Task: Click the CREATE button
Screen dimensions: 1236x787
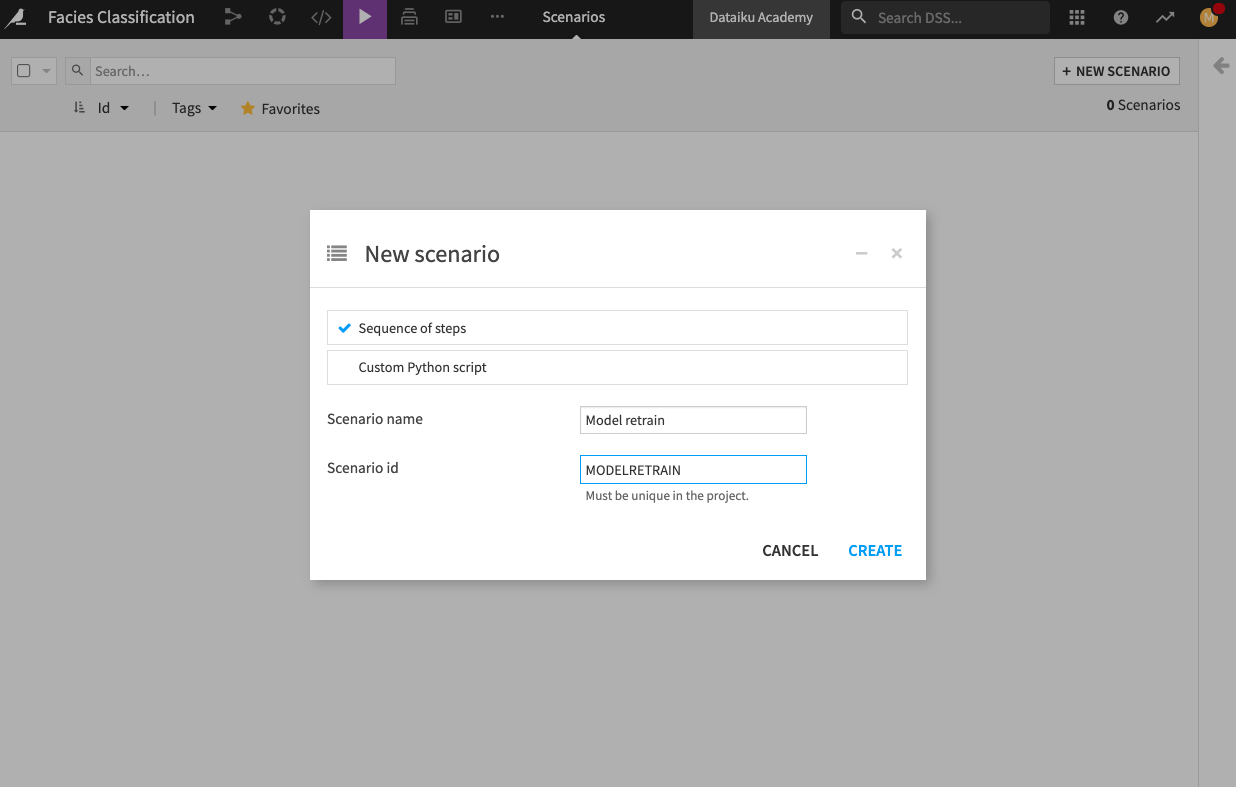Action: coord(874,550)
